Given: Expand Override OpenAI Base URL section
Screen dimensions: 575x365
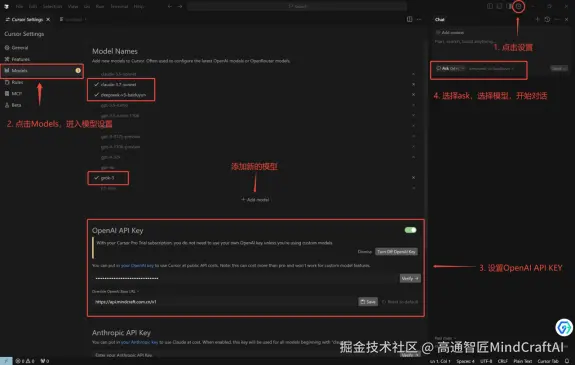Looking at the screenshot, I should point(115,291).
